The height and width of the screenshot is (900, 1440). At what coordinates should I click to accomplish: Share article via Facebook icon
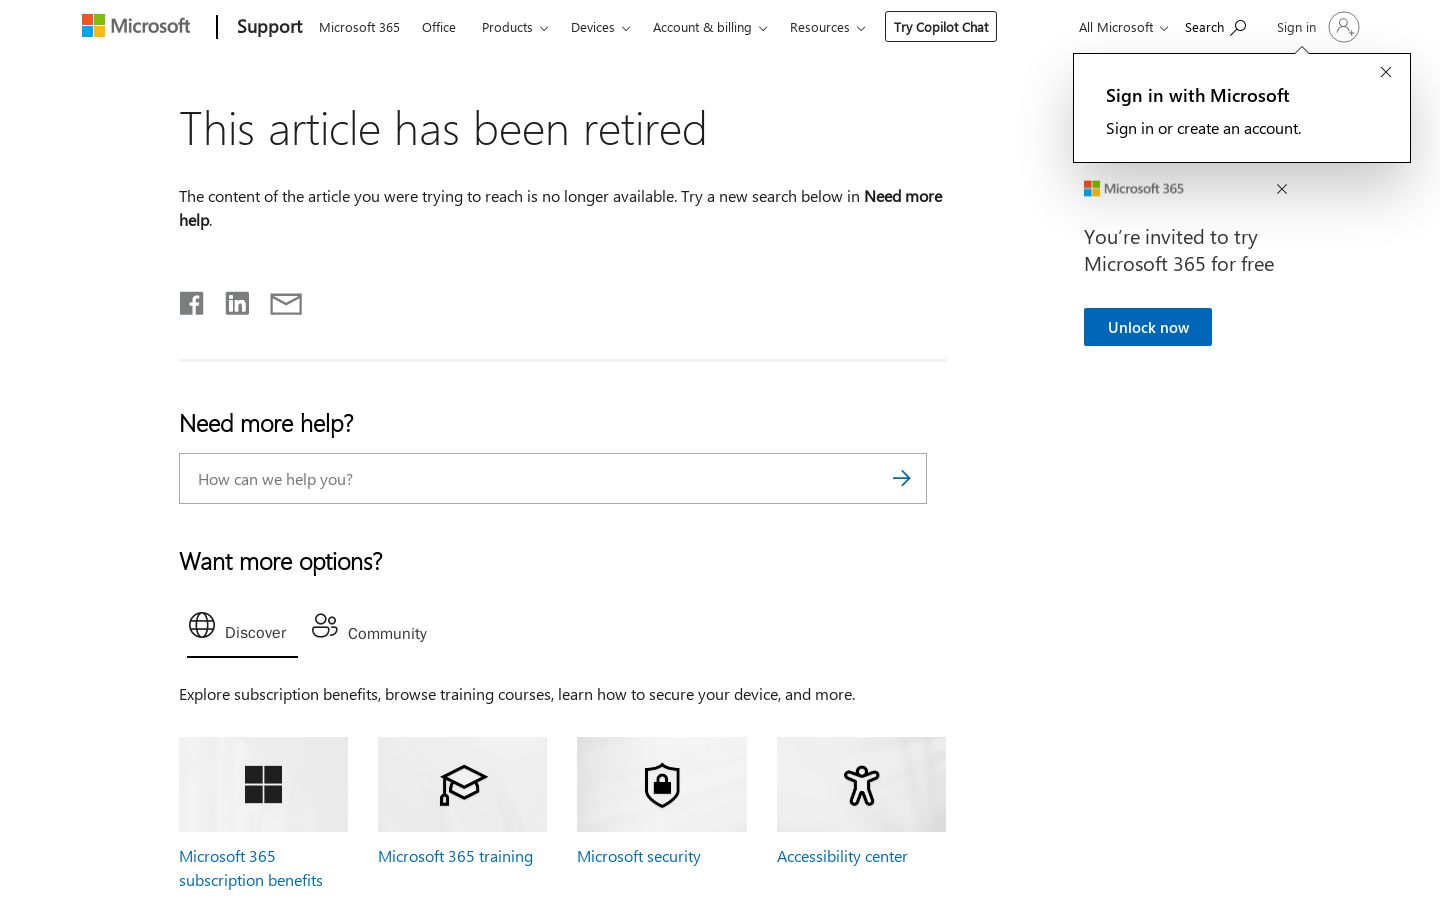(x=191, y=303)
